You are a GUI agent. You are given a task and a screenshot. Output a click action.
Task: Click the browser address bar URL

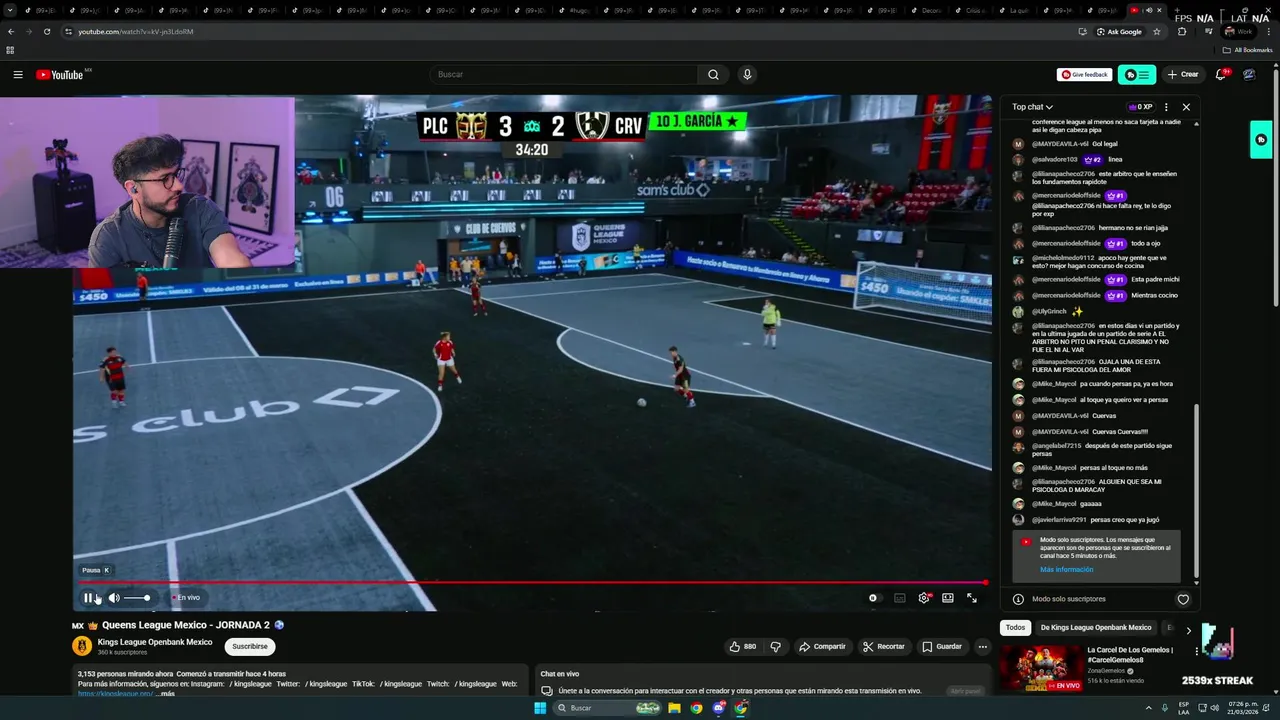pos(136,32)
